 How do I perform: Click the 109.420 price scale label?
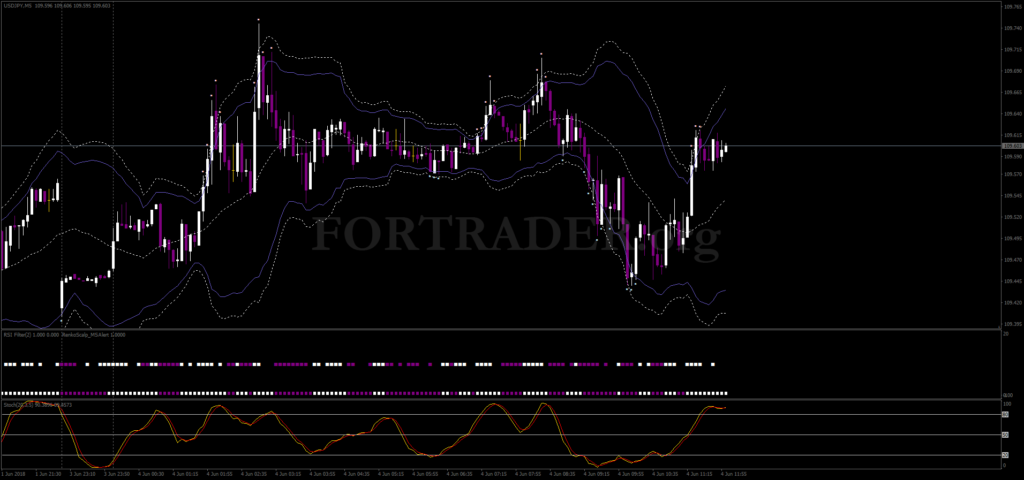coord(1012,302)
